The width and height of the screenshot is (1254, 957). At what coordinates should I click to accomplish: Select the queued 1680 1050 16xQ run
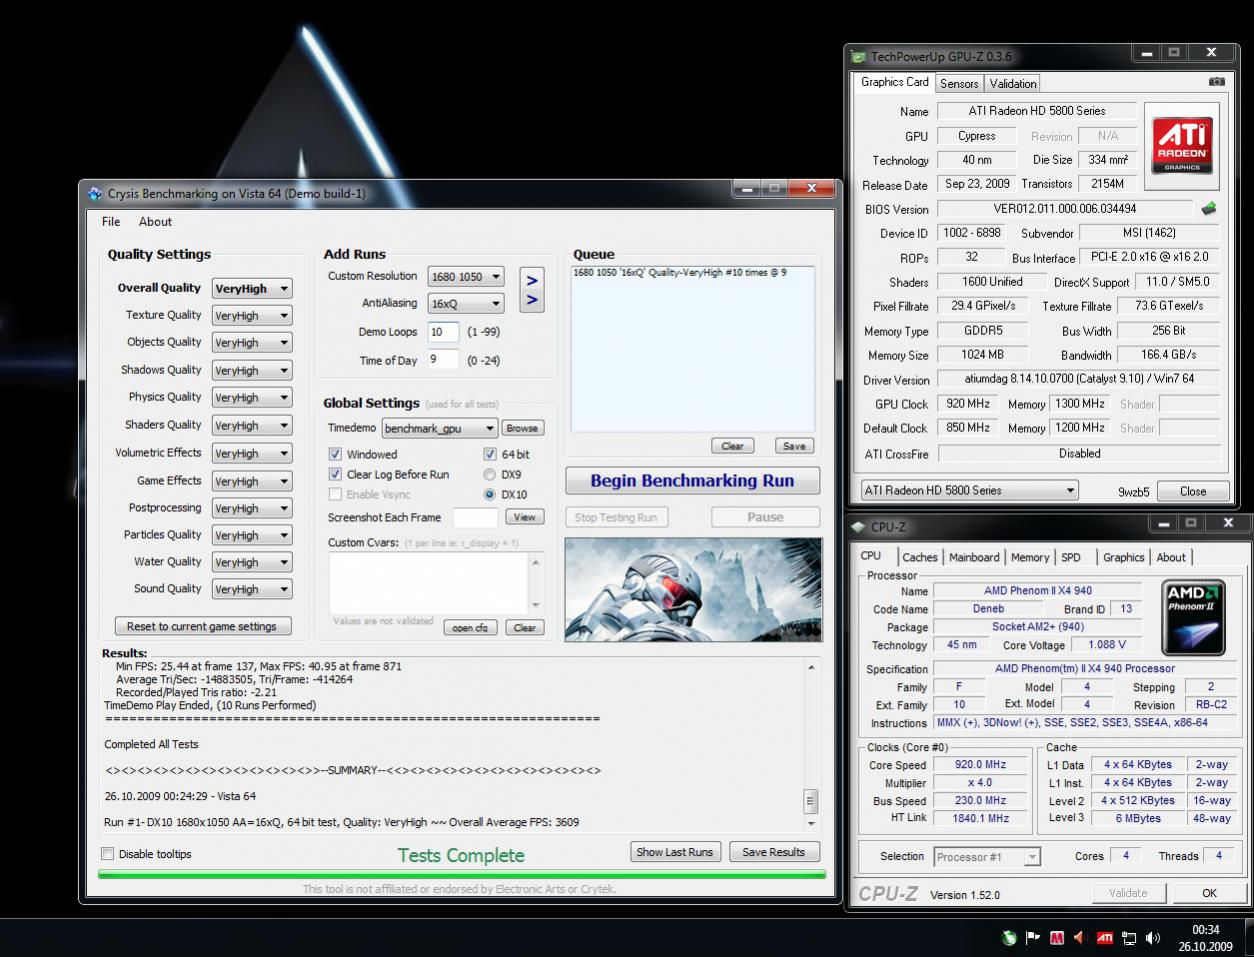point(680,272)
